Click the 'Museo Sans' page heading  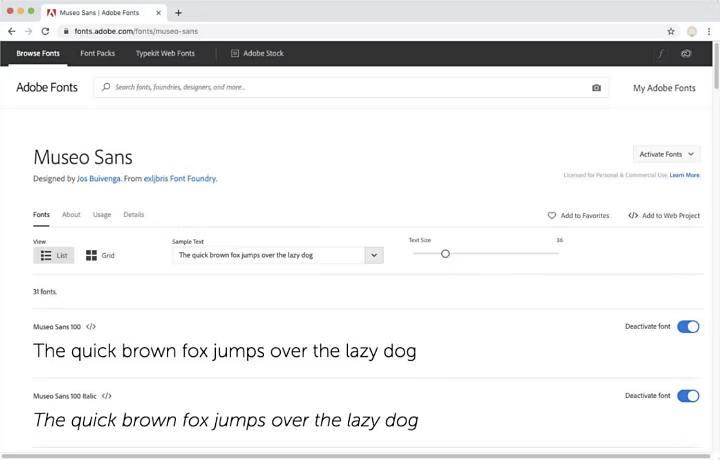[83, 157]
